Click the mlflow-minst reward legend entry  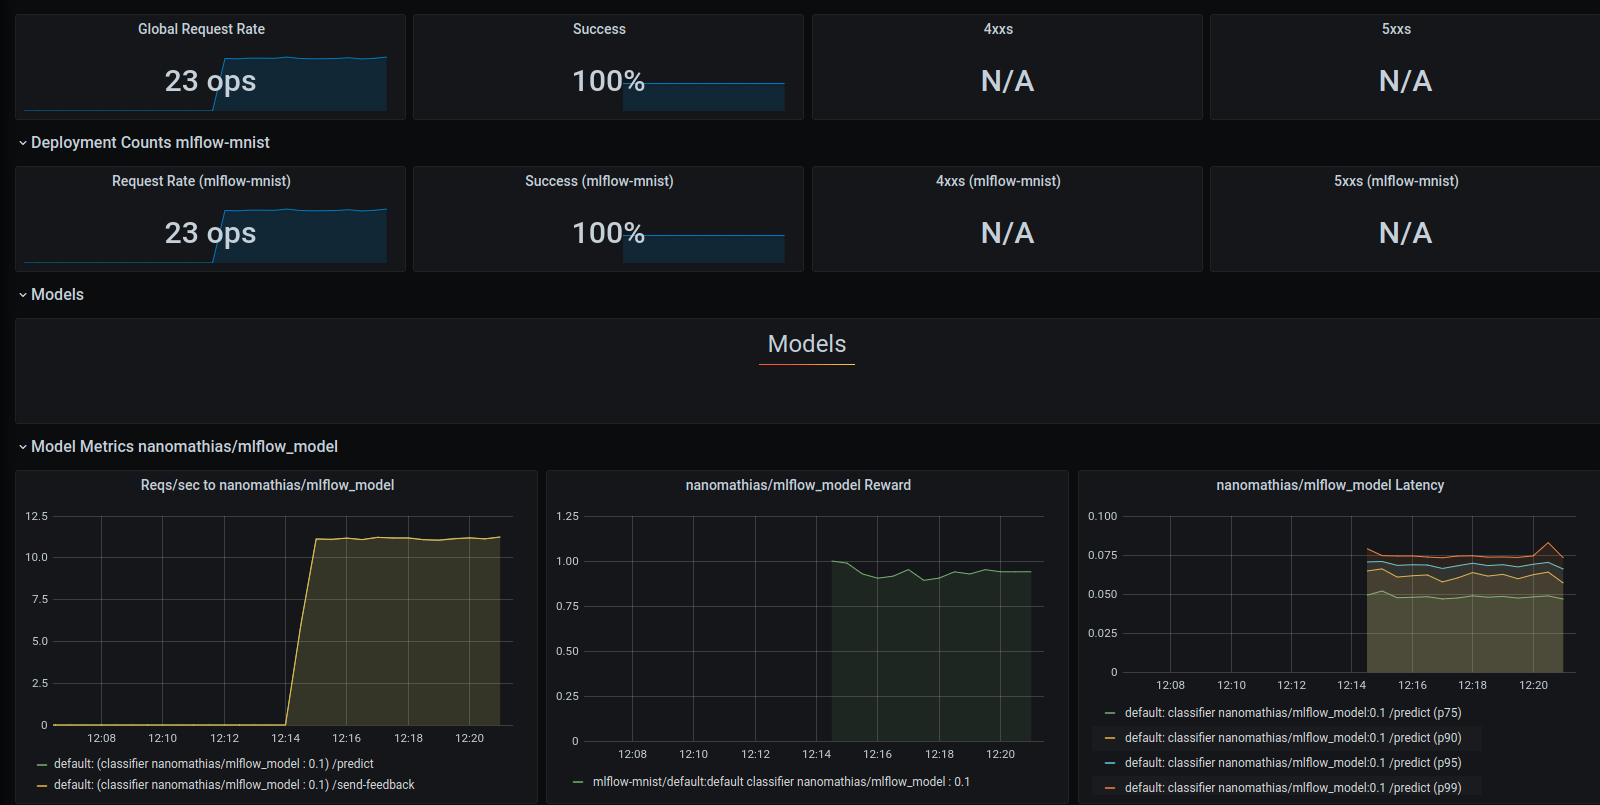780,782
